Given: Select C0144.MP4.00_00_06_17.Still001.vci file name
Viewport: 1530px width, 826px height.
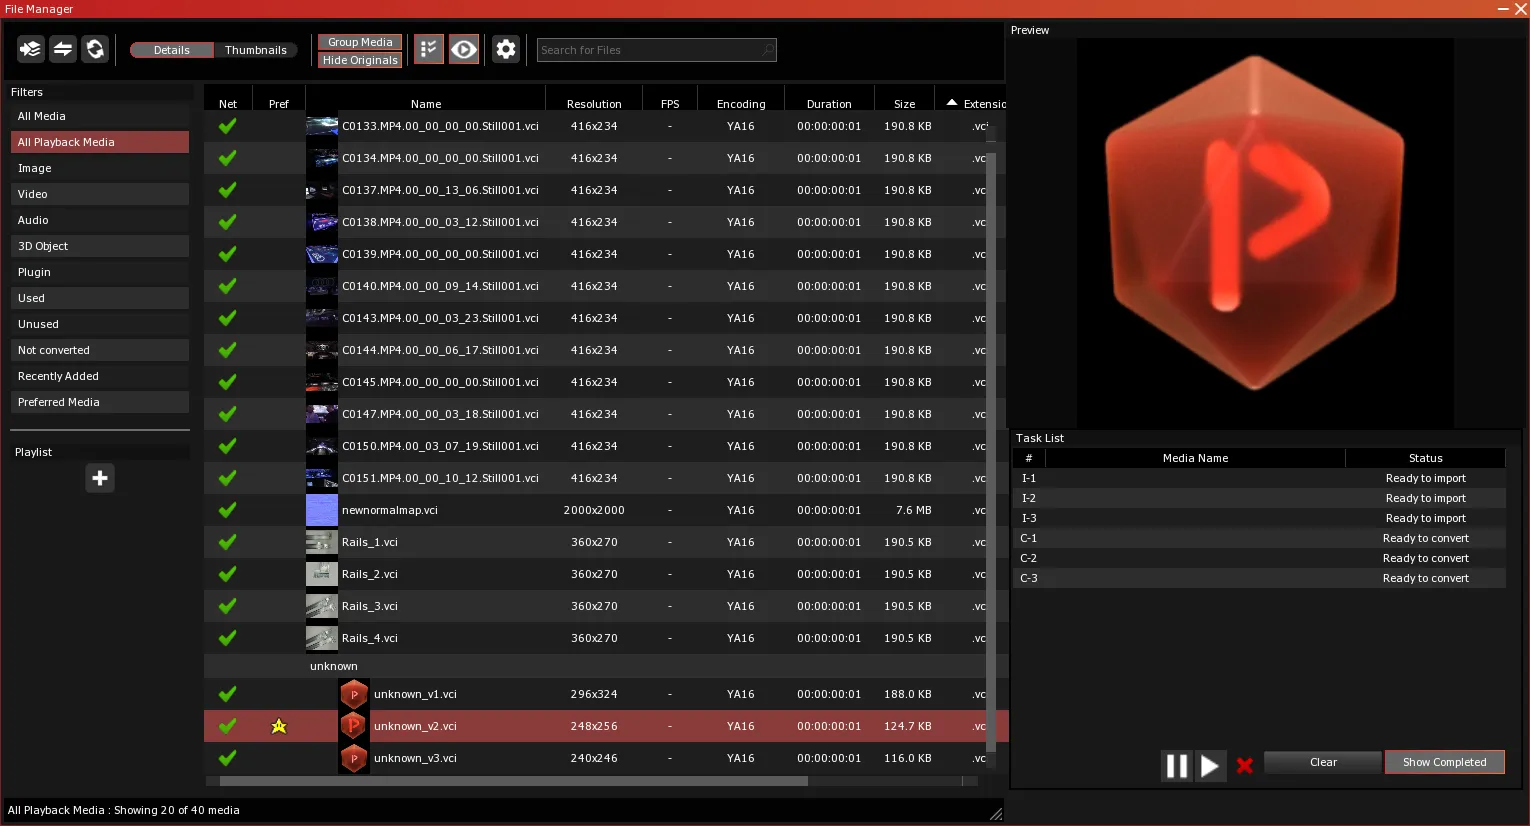Looking at the screenshot, I should point(440,350).
